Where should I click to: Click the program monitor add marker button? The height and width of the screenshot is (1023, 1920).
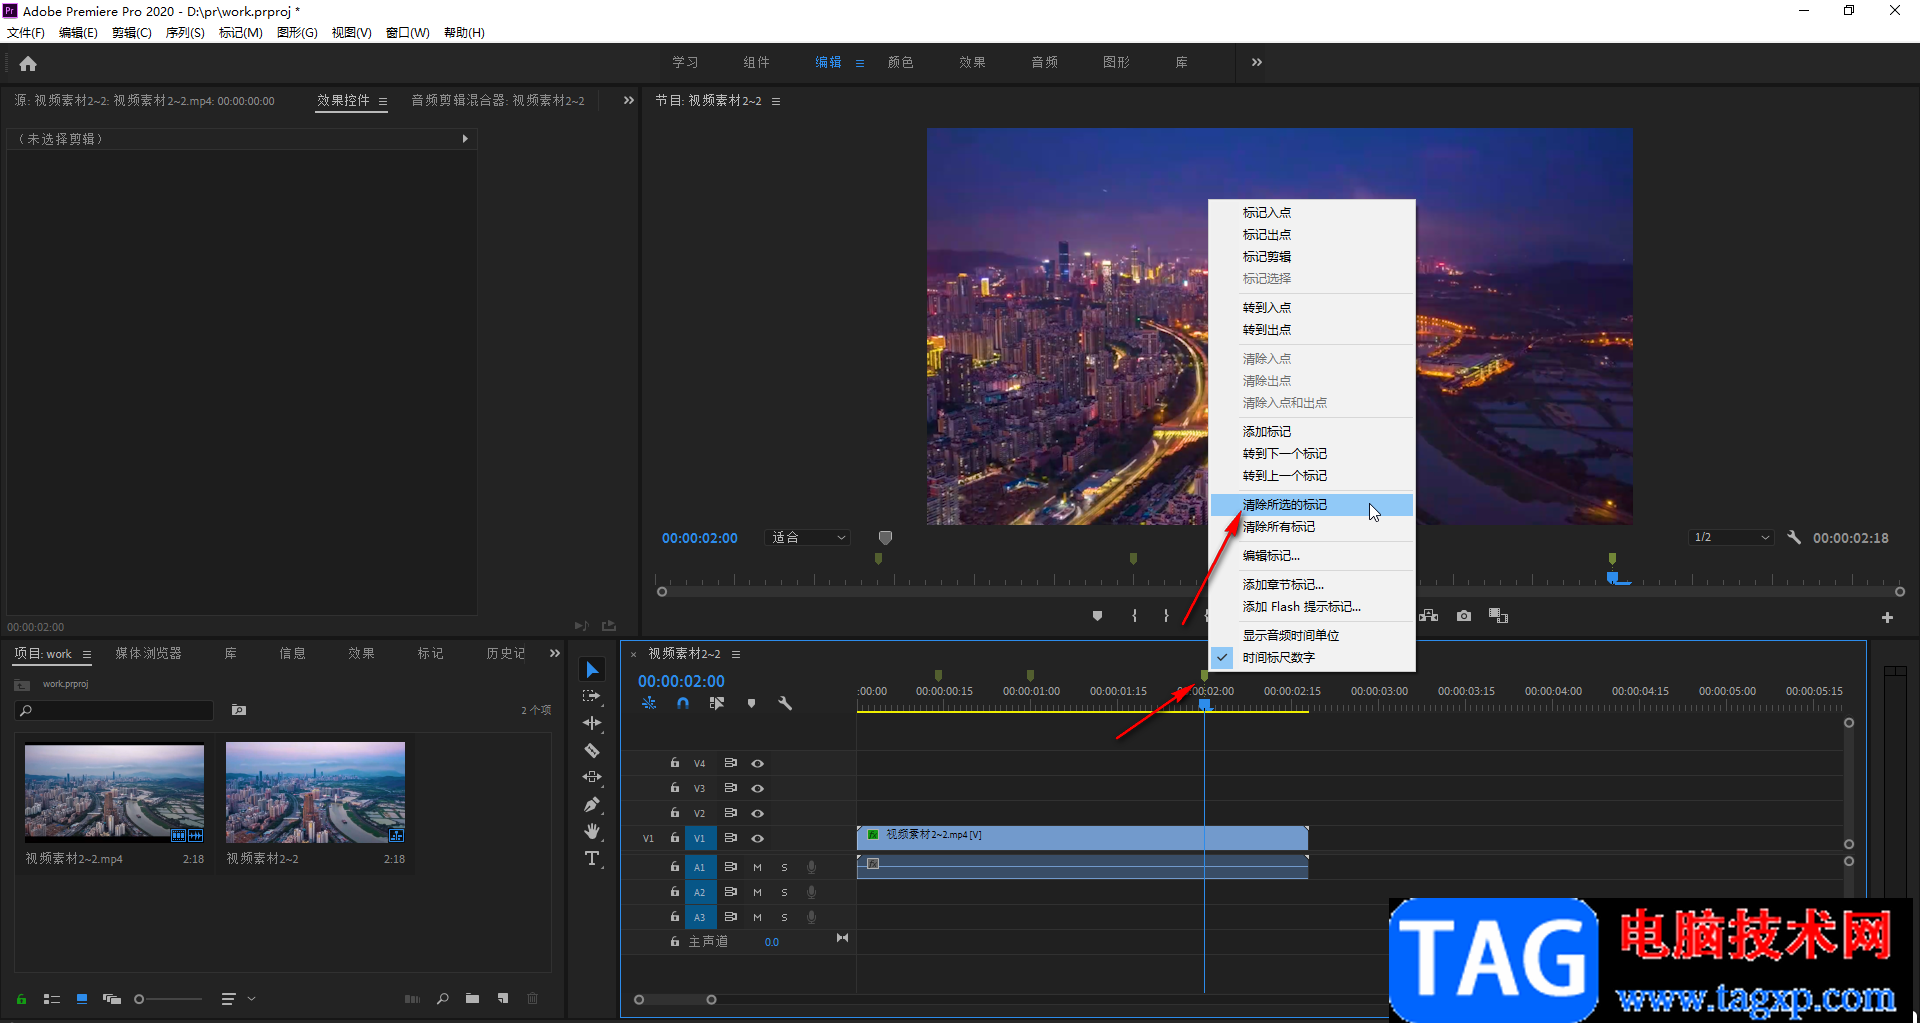pos(1097,616)
